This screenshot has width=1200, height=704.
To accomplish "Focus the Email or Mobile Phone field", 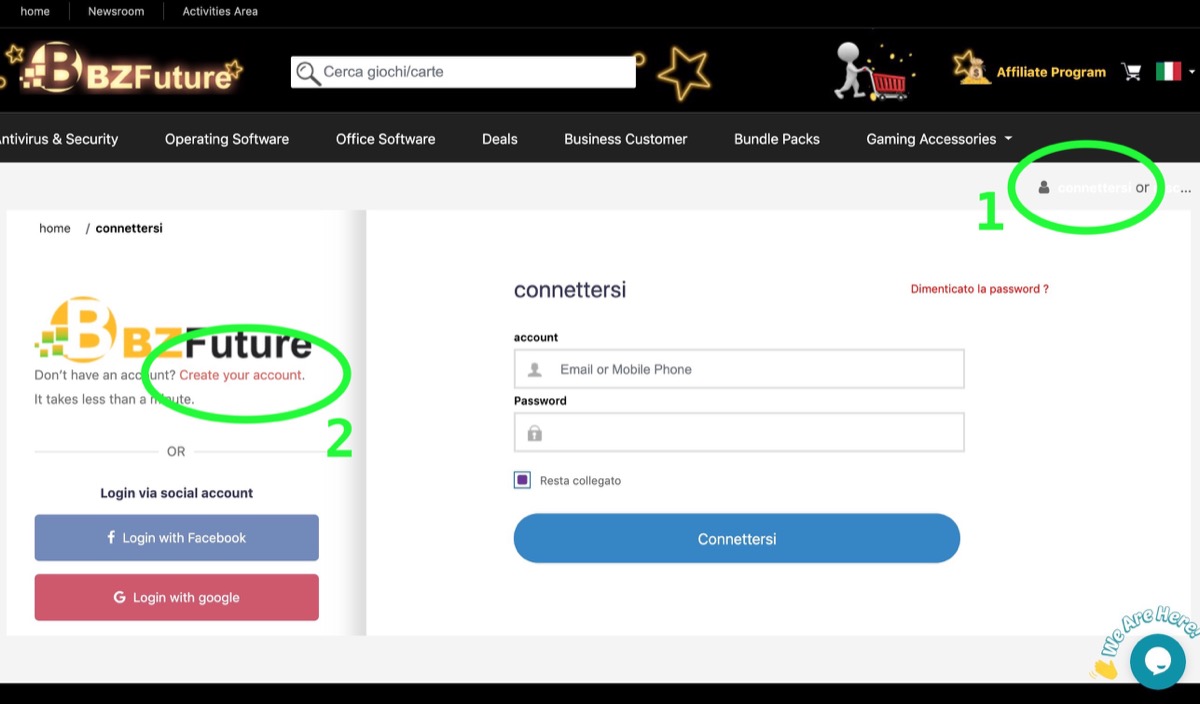I will click(x=739, y=369).
